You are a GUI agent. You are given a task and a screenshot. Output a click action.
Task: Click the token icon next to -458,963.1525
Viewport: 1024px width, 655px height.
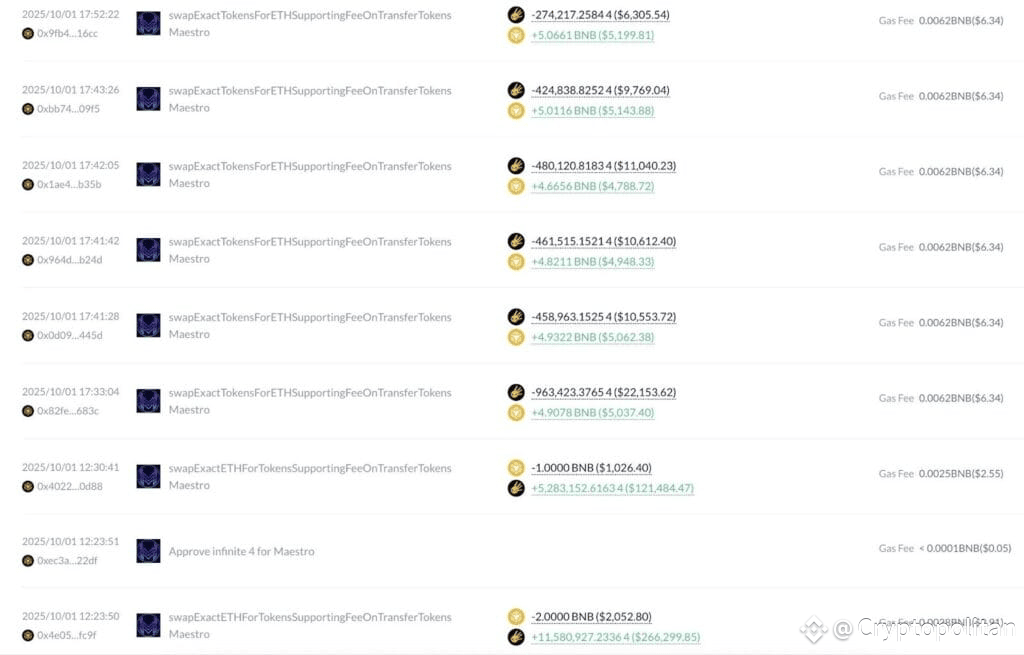tap(516, 317)
